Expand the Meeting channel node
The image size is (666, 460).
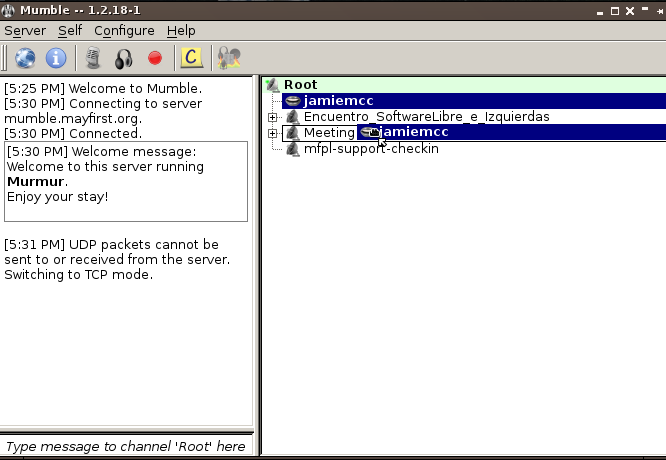click(x=273, y=133)
